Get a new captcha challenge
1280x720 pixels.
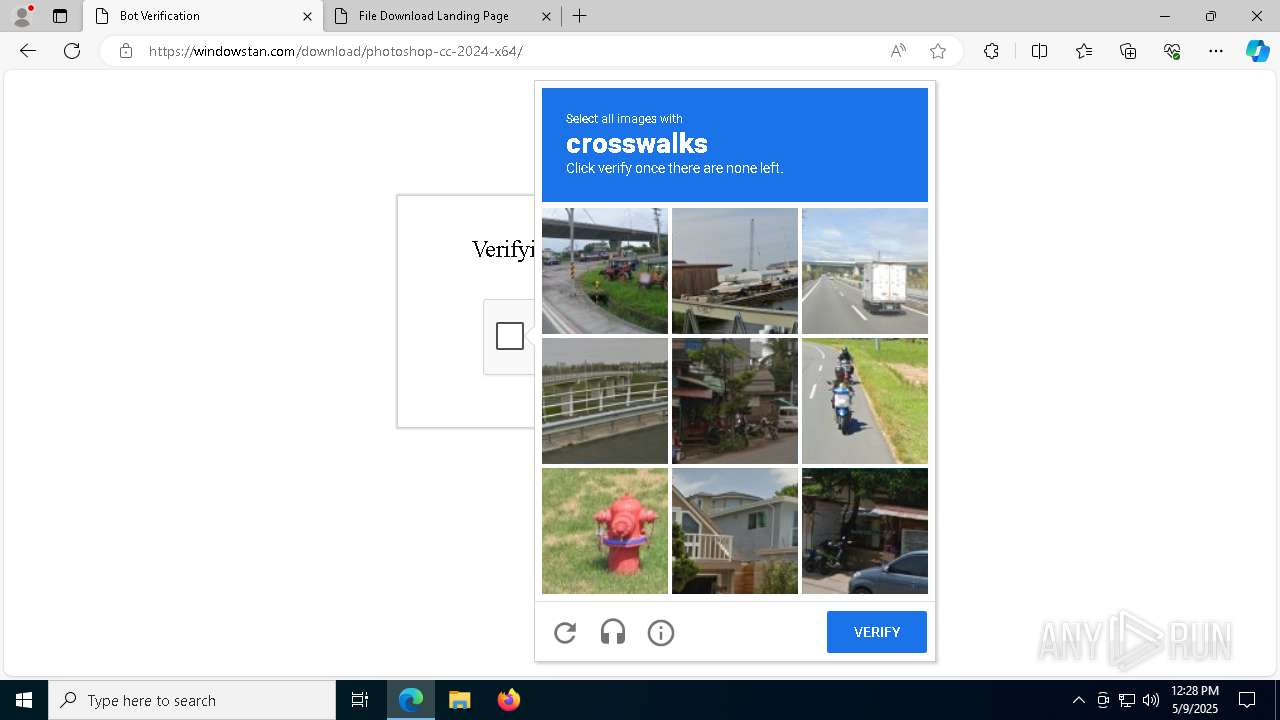click(565, 632)
